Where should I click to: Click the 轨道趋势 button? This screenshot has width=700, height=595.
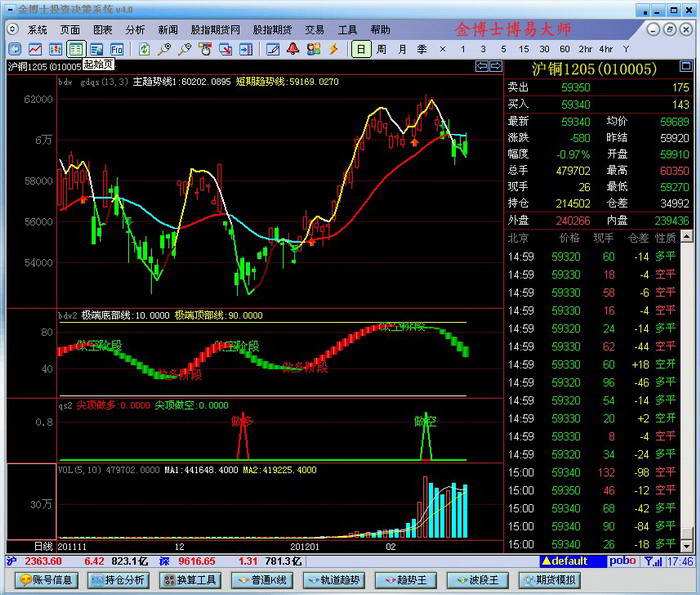pos(333,580)
